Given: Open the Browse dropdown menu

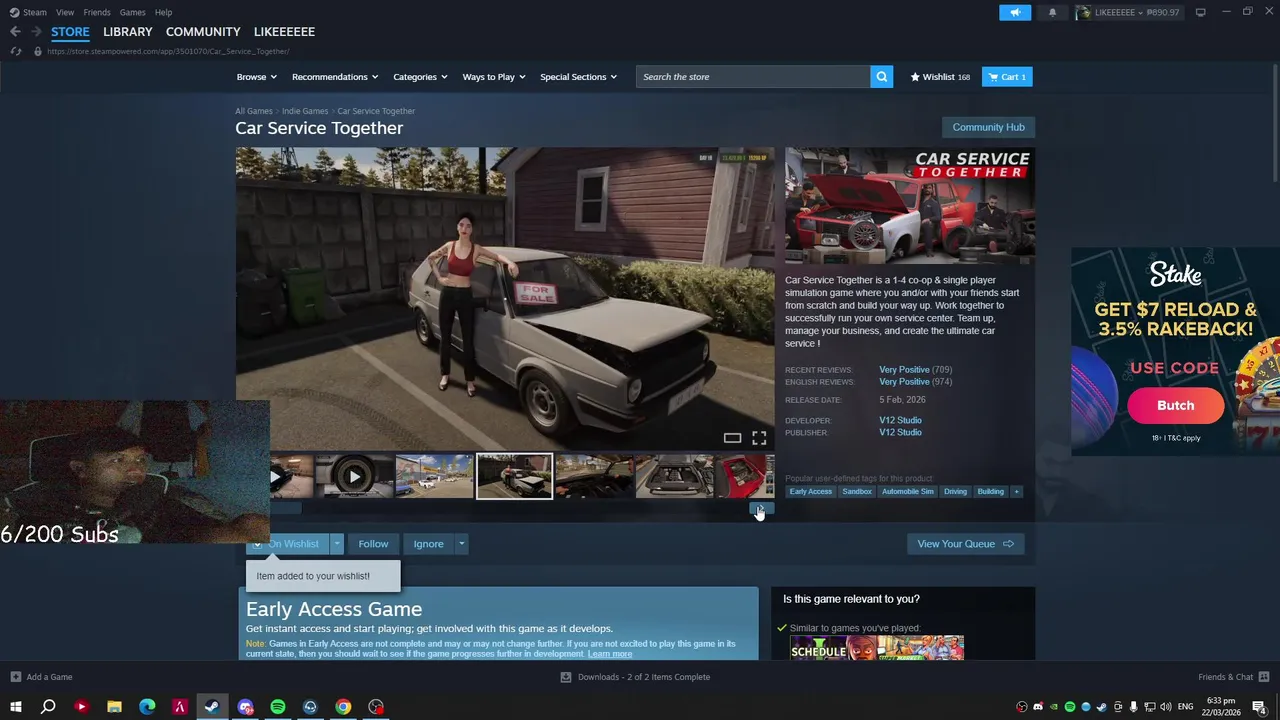Looking at the screenshot, I should pyautogui.click(x=257, y=77).
